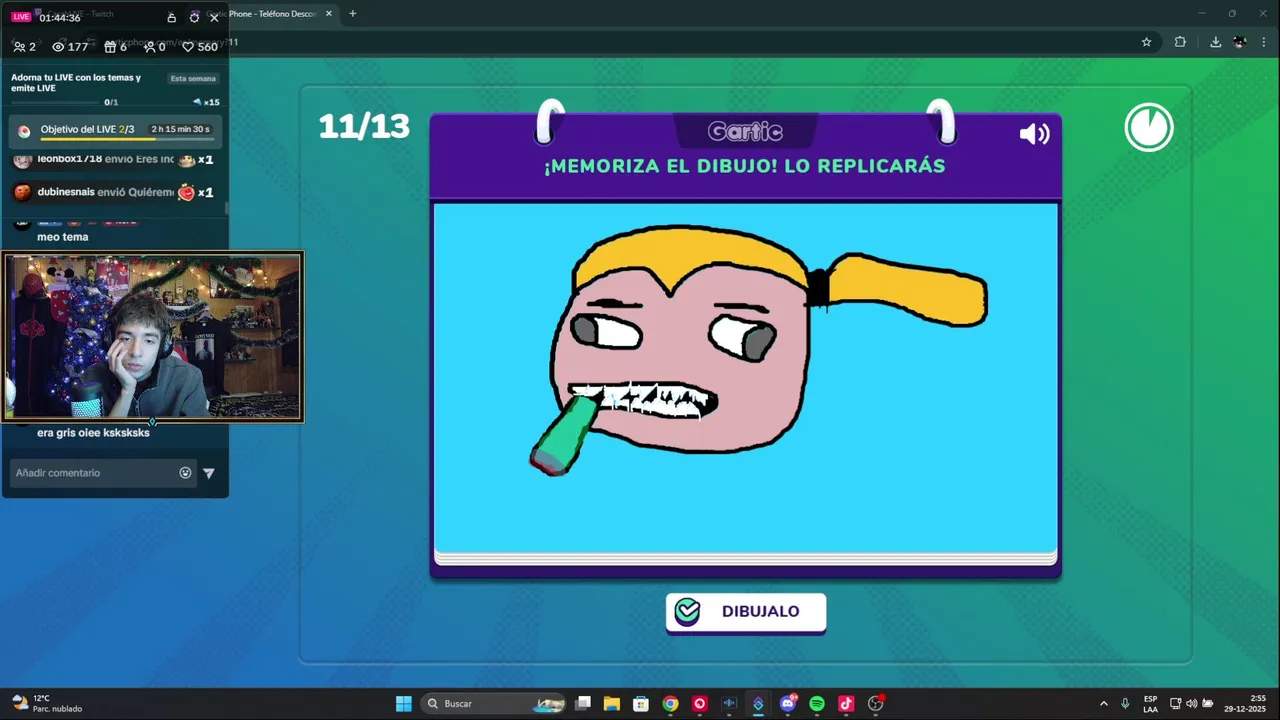Open a new browser tab with plus
This screenshot has height=720, width=1280.
click(x=352, y=14)
